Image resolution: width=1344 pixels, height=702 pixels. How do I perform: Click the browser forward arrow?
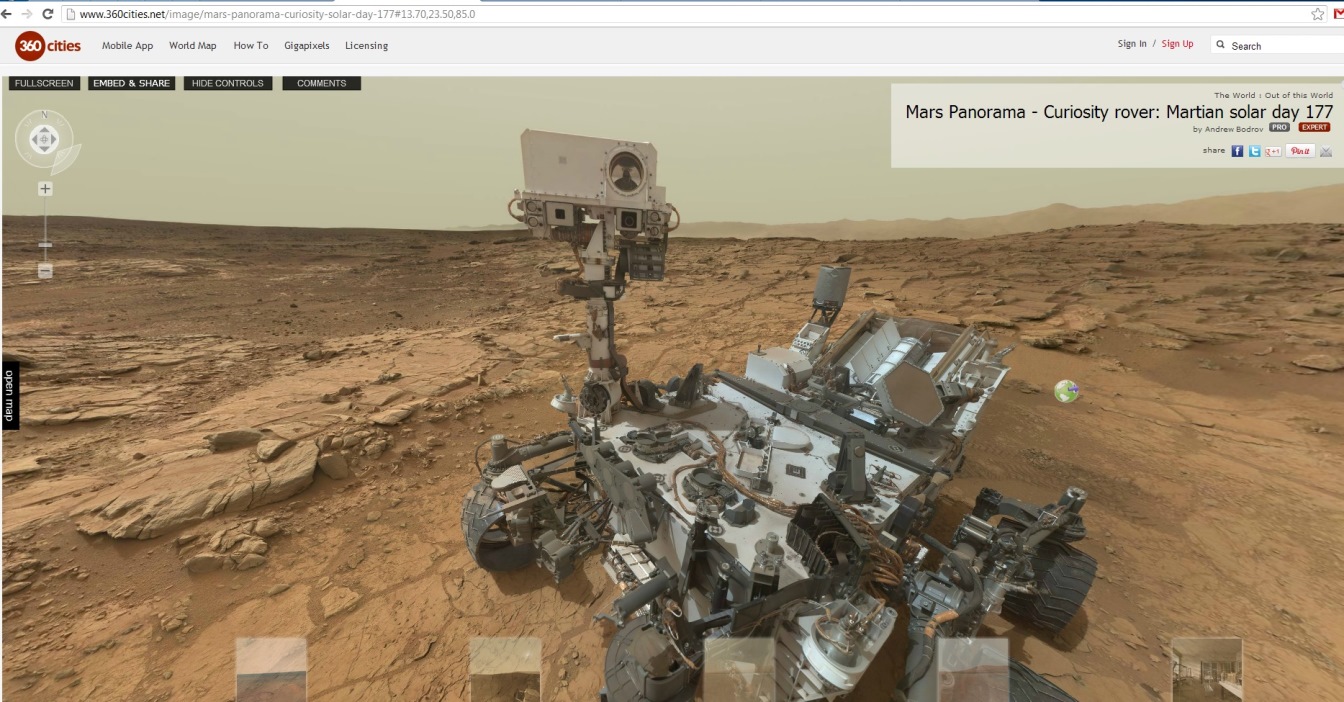(27, 14)
